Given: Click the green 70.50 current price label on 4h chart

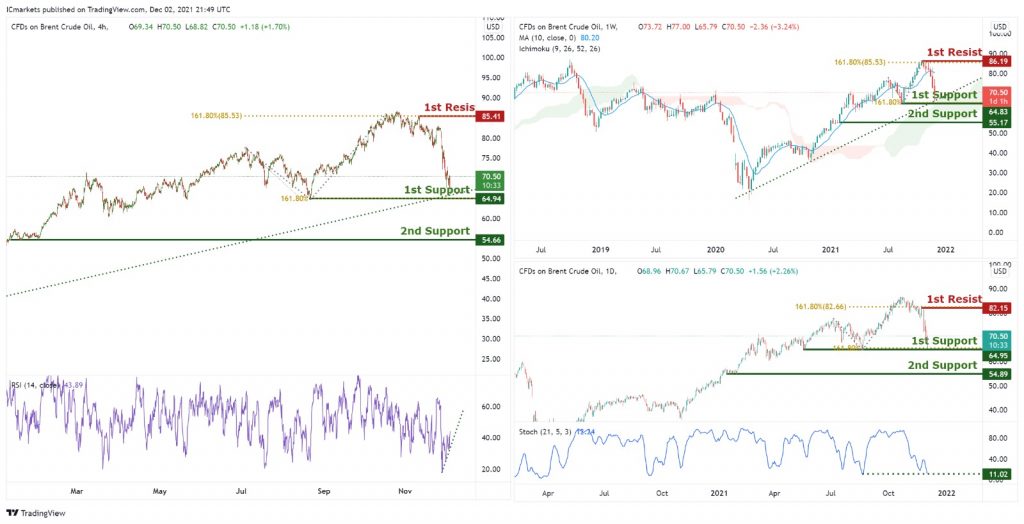Looking at the screenshot, I should (490, 180).
